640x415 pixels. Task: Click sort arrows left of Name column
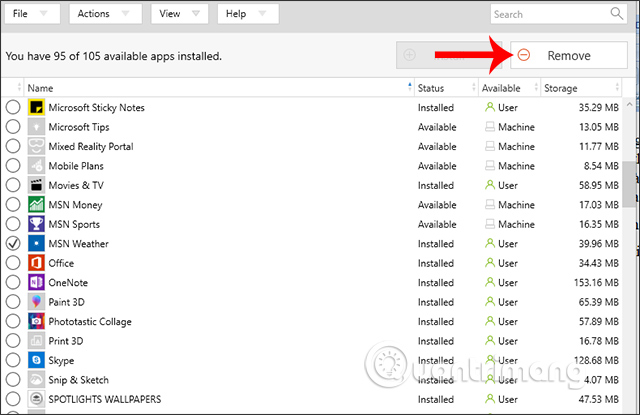19,87
